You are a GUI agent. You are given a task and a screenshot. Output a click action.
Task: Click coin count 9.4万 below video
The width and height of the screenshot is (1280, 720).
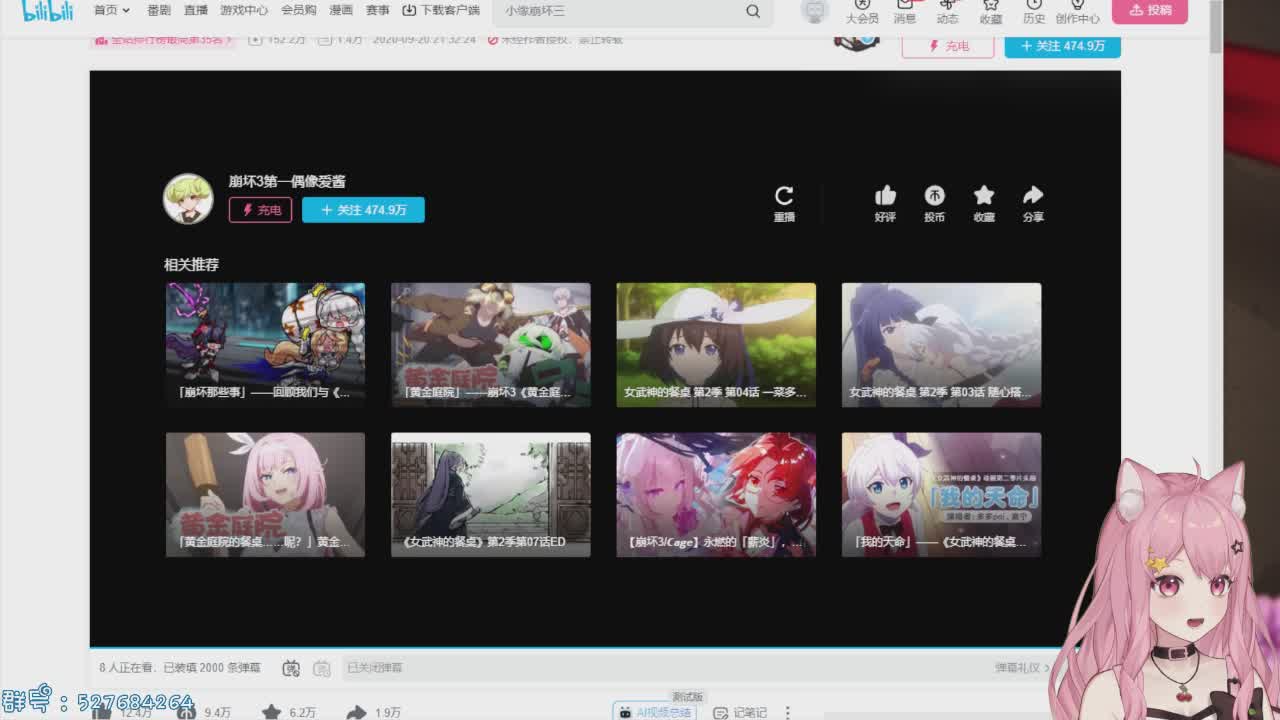204,712
